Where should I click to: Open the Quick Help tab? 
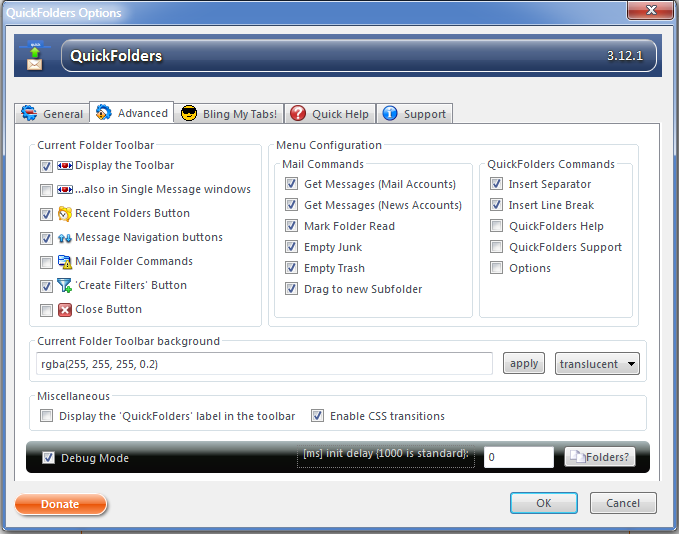[x=330, y=113]
